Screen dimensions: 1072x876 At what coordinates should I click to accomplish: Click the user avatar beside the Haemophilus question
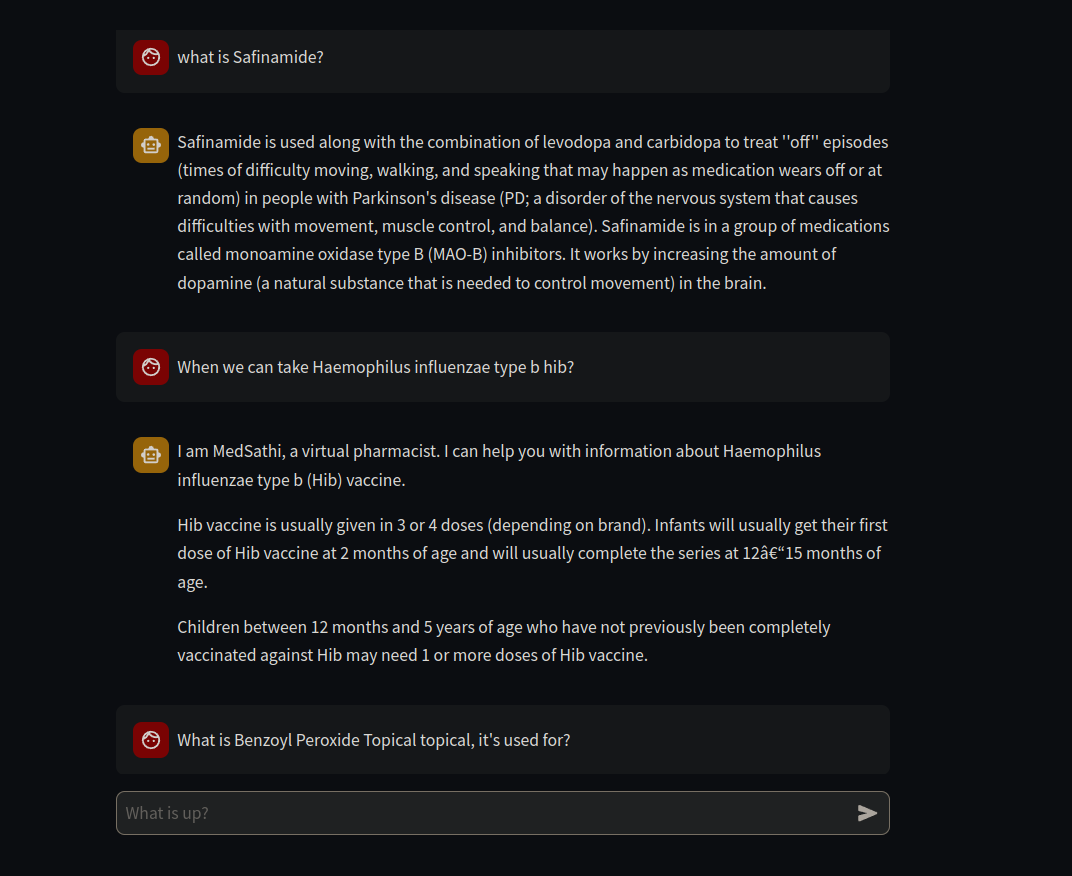point(151,367)
